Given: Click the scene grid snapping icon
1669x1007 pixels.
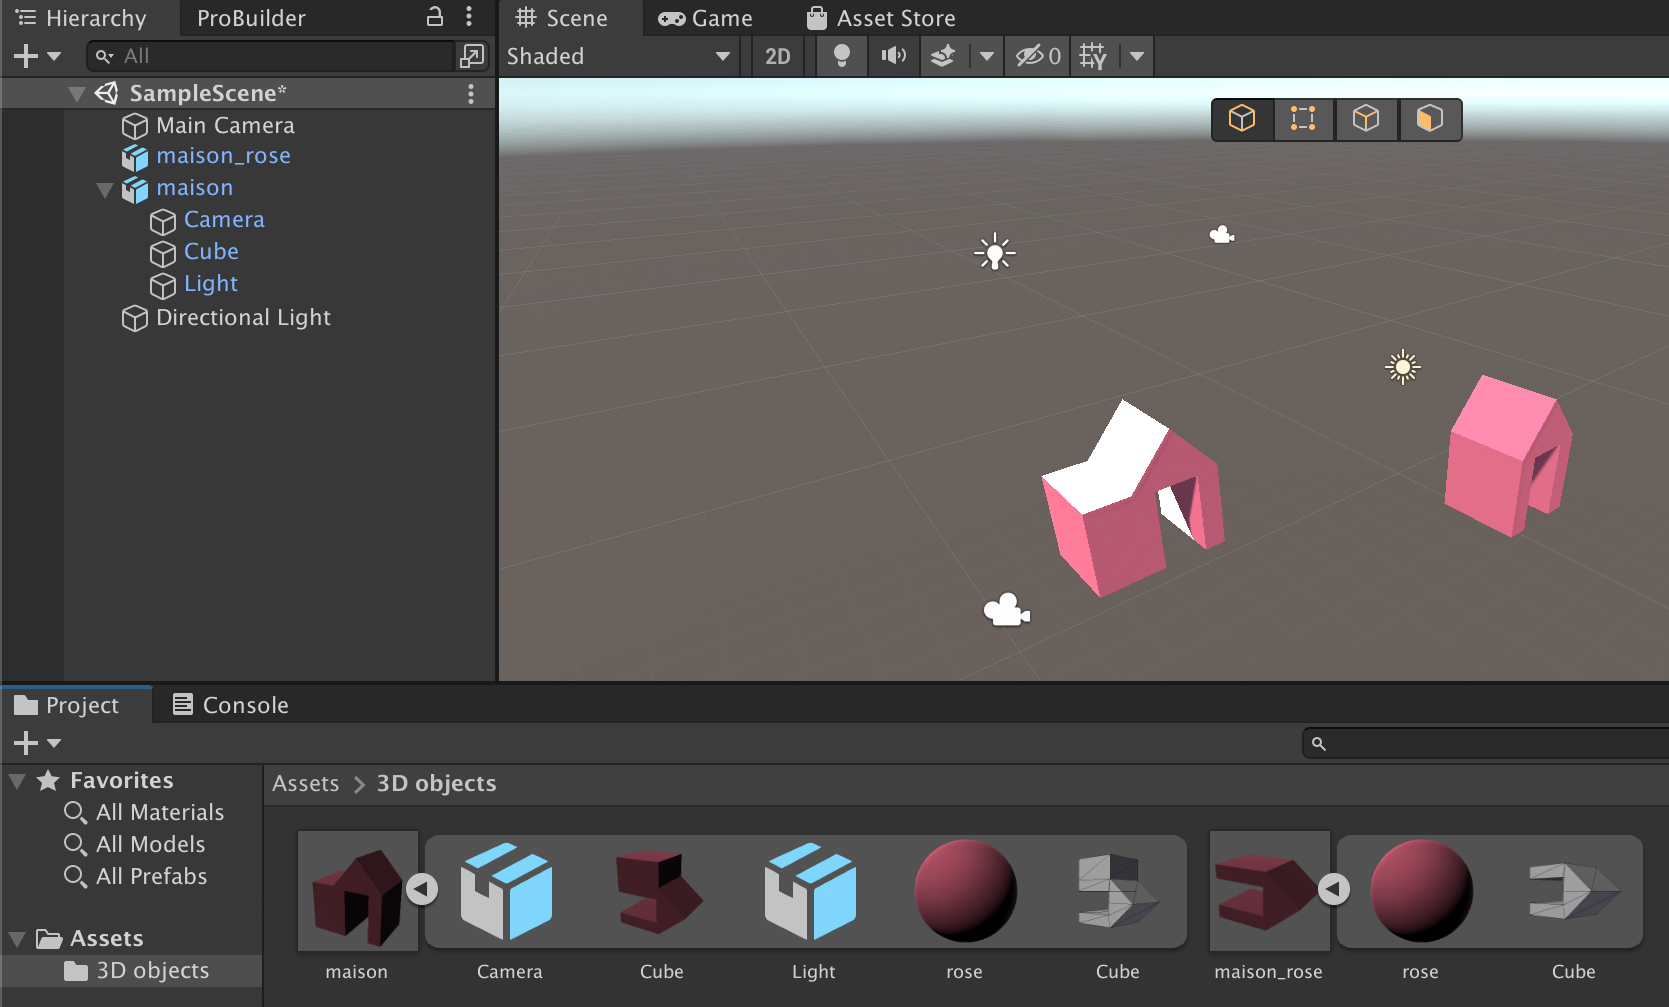Looking at the screenshot, I should [1093, 56].
